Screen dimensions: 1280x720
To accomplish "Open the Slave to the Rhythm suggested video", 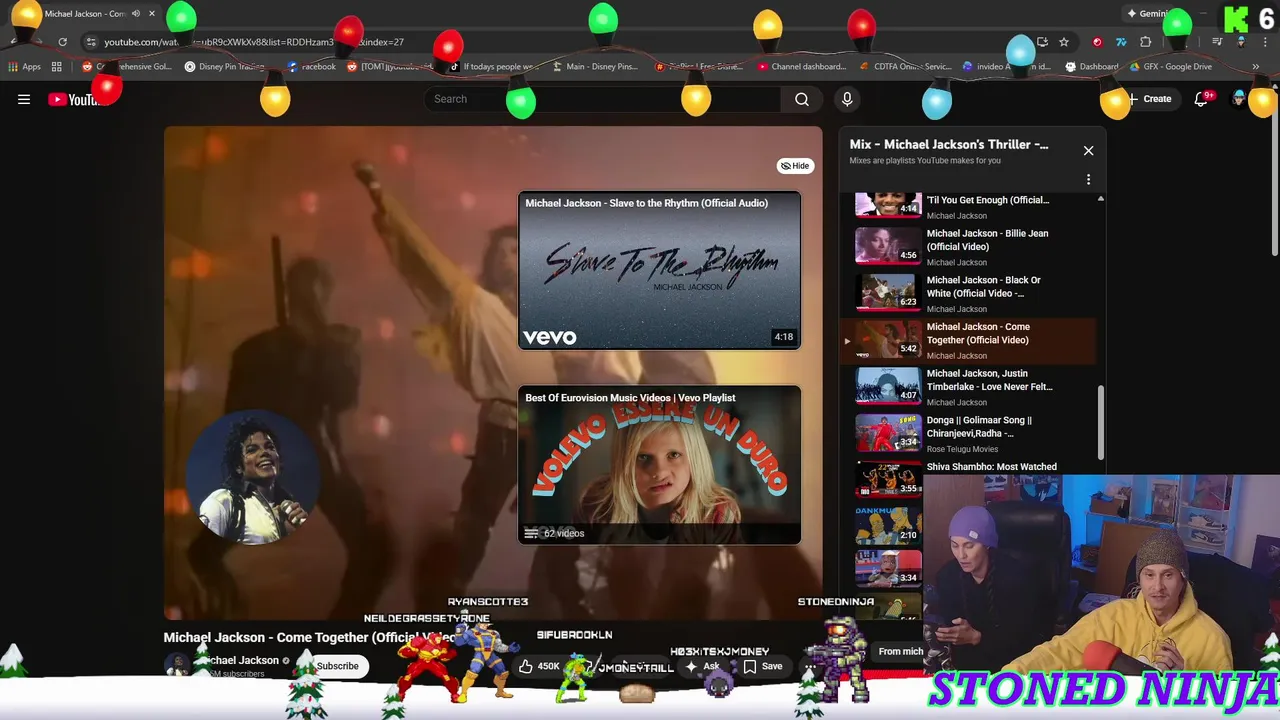I will [659, 270].
